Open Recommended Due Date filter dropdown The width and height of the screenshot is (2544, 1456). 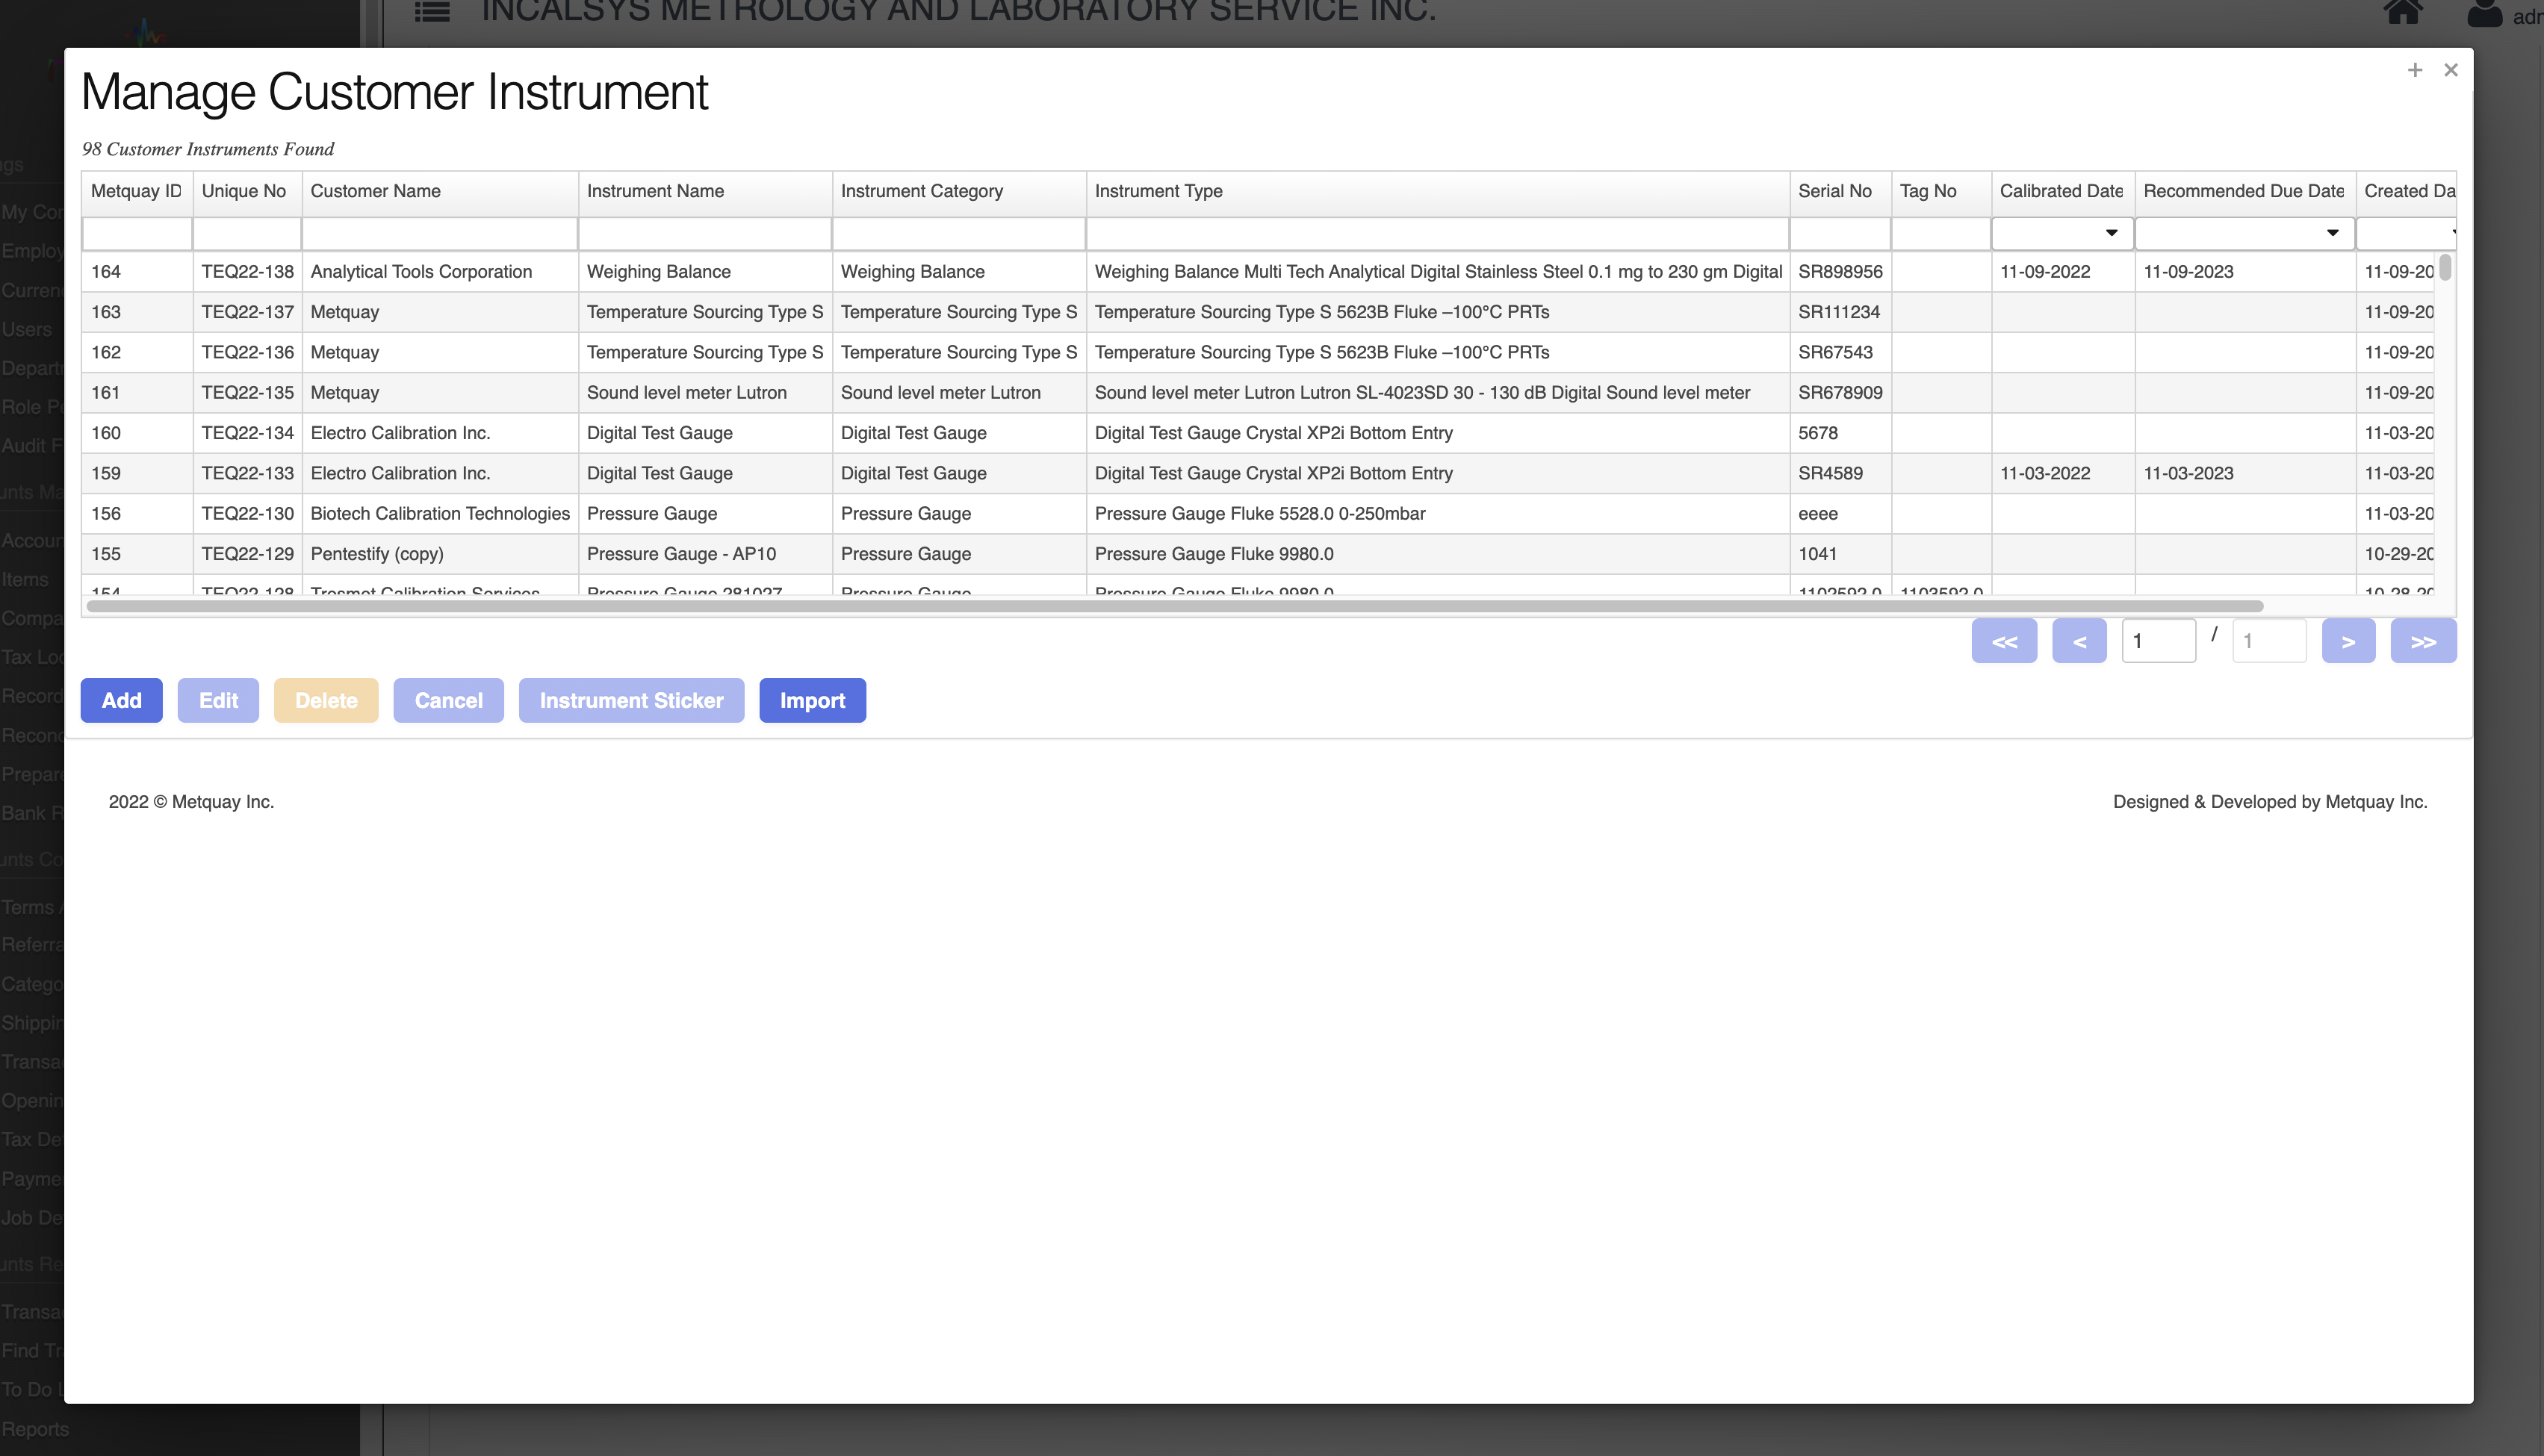[x=2332, y=233]
